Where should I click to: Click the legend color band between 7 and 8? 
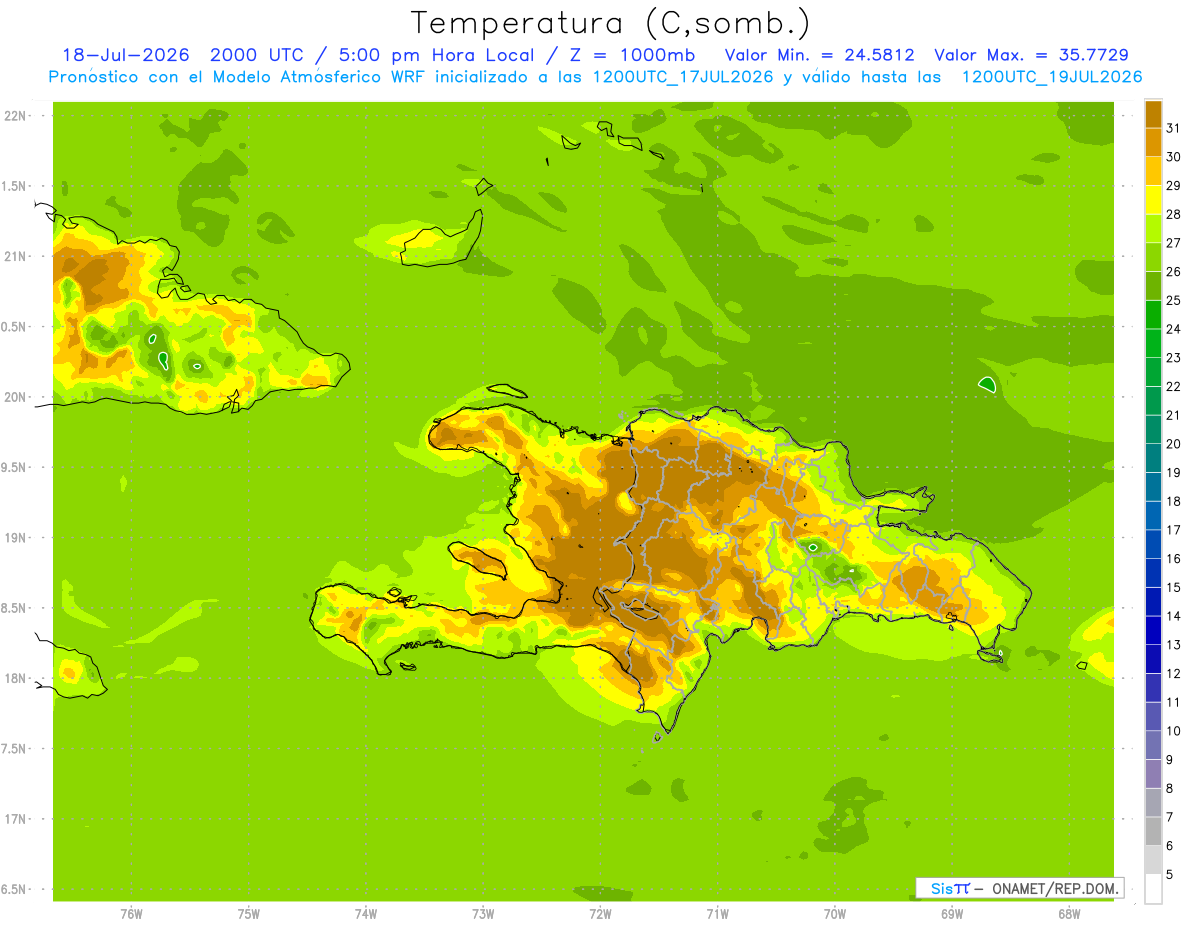(x=1153, y=803)
